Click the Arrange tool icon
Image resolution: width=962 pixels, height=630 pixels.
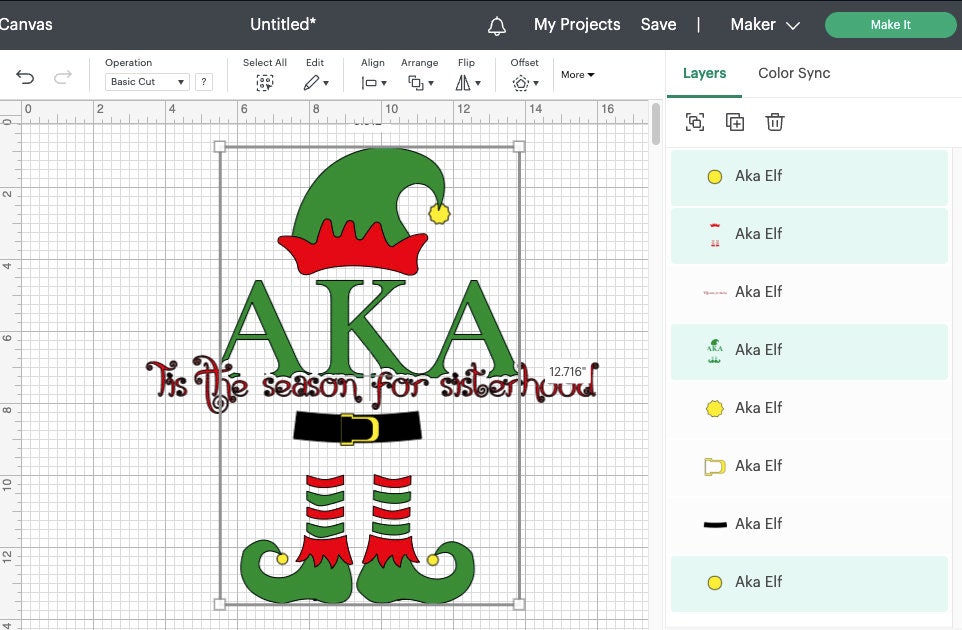click(x=418, y=80)
